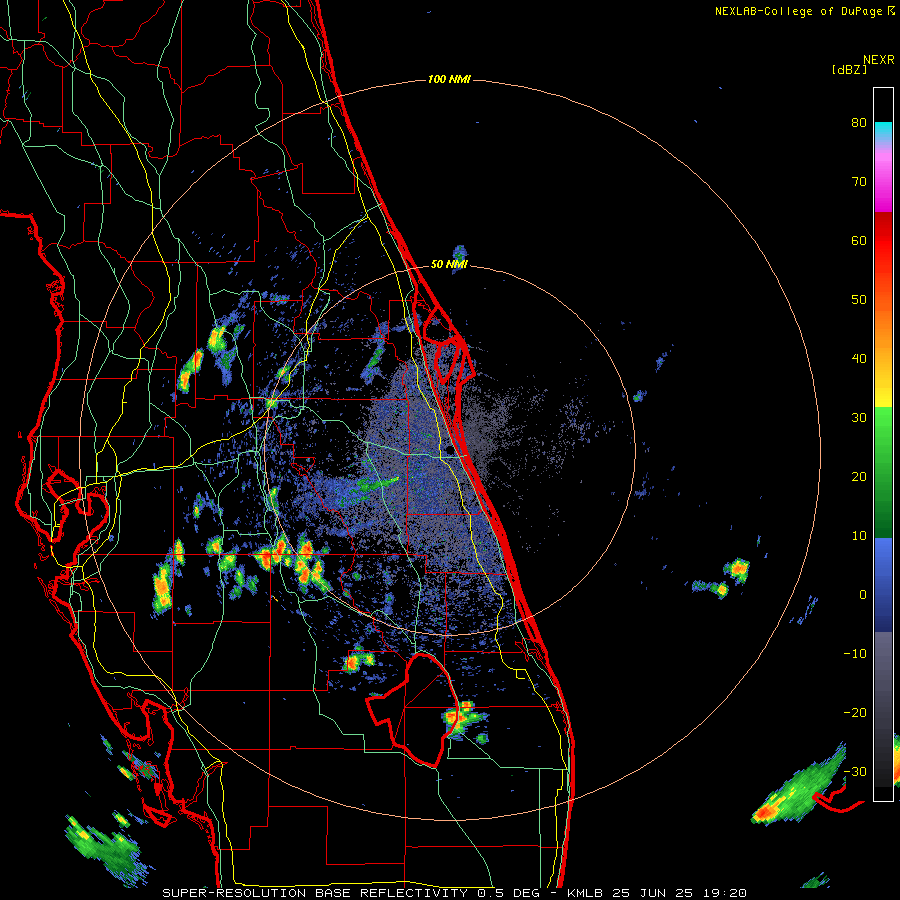Click the NEXLAB-College of DuPage watermark text
The height and width of the screenshot is (900, 900).
click(805, 11)
